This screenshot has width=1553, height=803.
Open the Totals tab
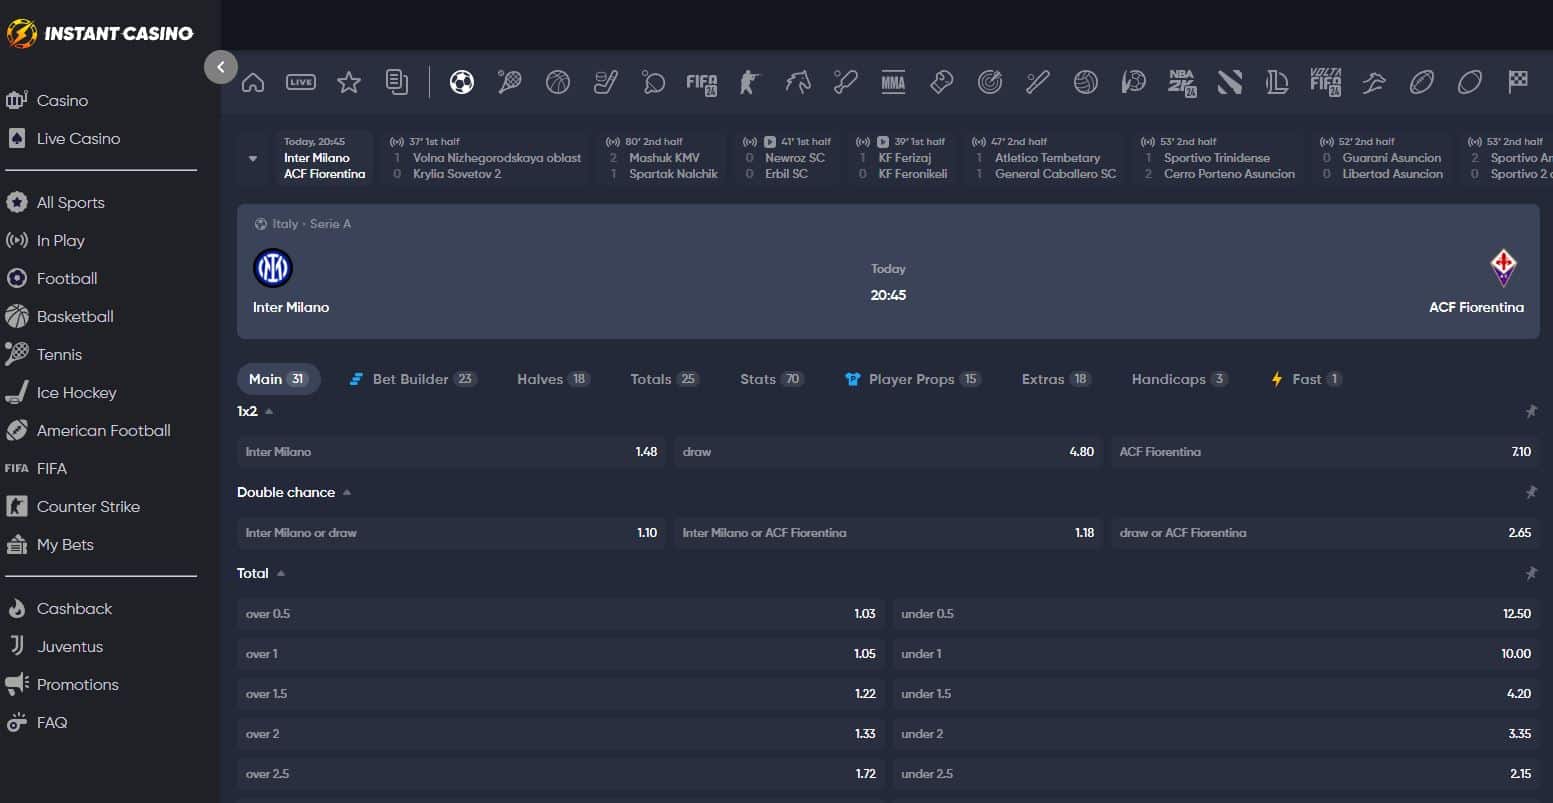[x=665, y=379]
